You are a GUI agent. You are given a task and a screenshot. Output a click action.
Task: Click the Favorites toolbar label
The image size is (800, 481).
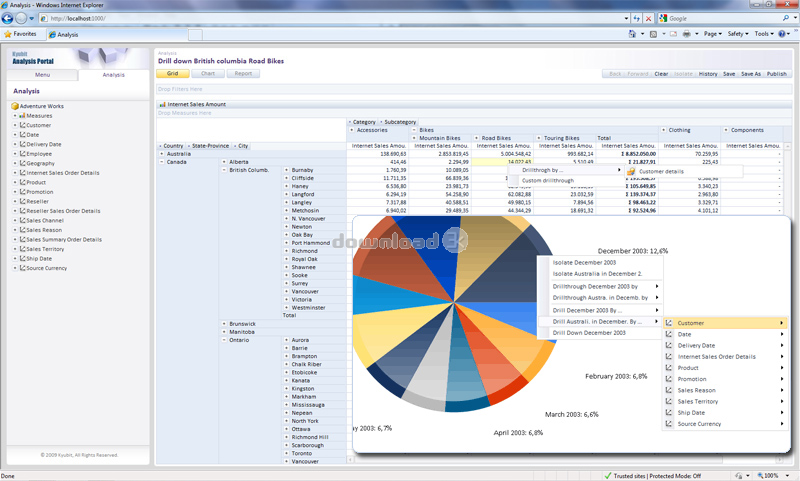coord(25,34)
